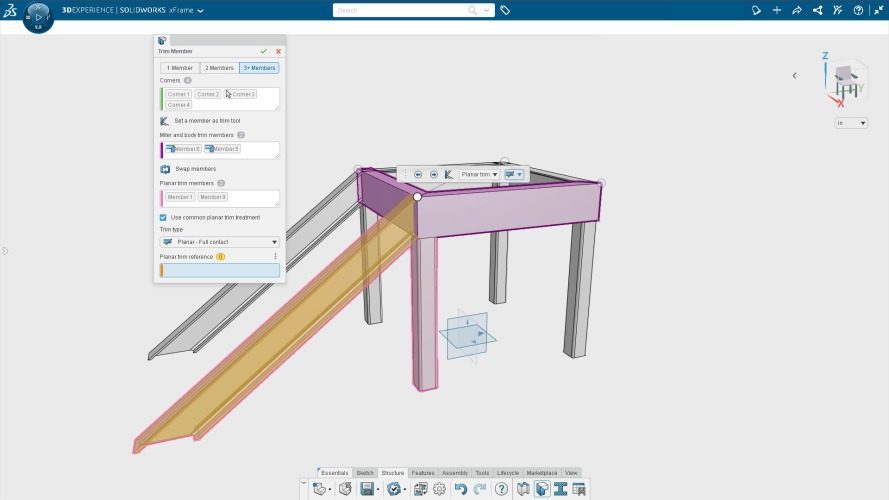Switch to the Structure tab
Viewport: 889px width, 500px height.
point(393,473)
